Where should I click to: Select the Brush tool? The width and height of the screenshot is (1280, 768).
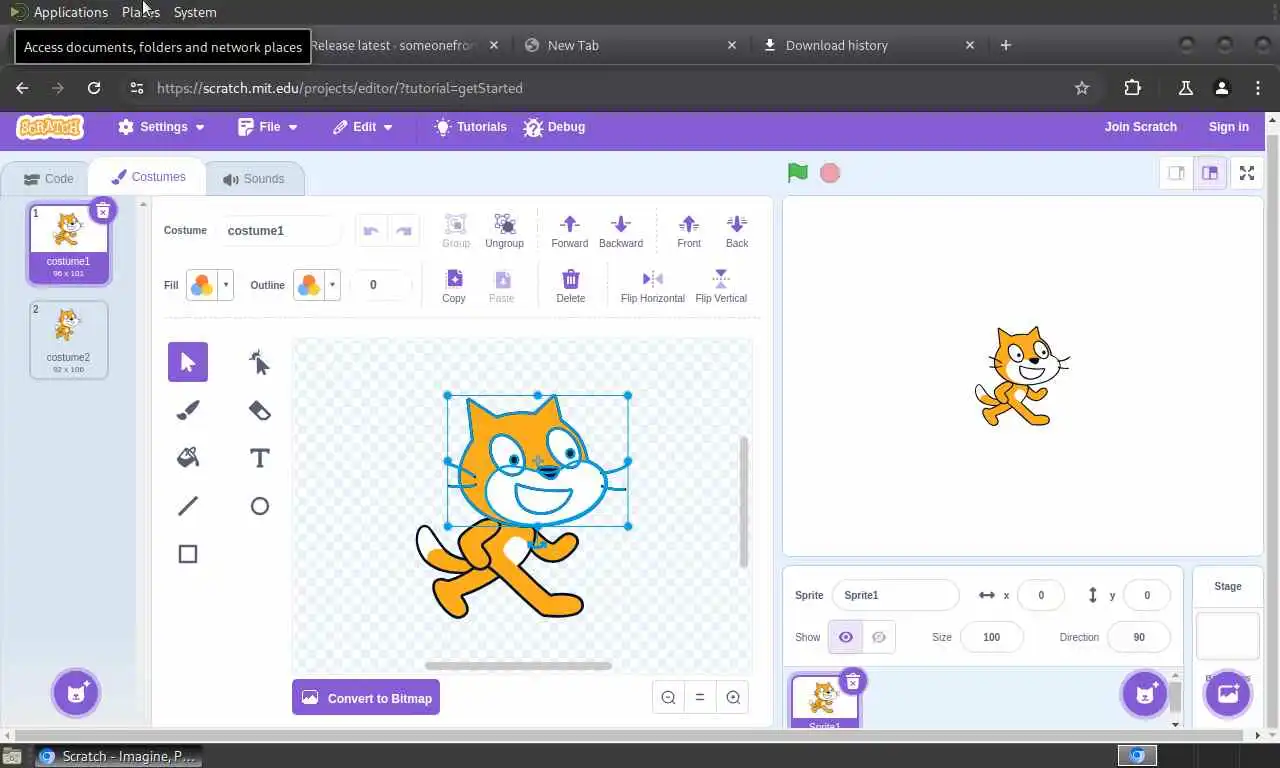[x=188, y=410]
